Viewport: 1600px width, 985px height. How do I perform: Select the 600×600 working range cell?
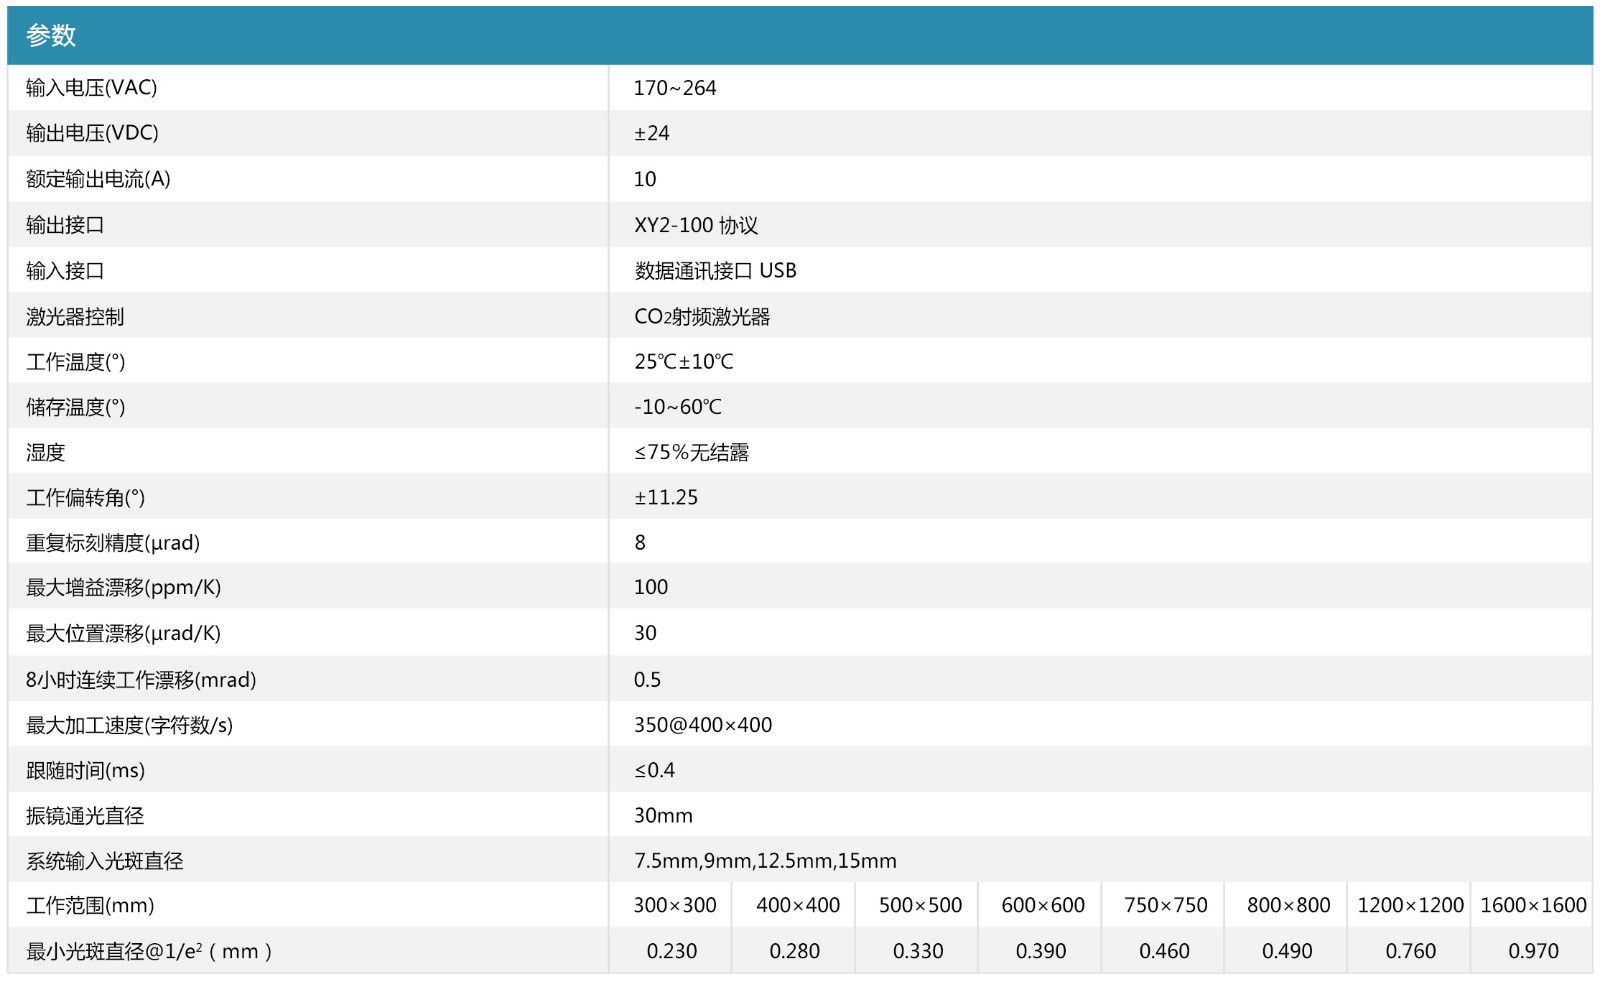[x=1043, y=906]
